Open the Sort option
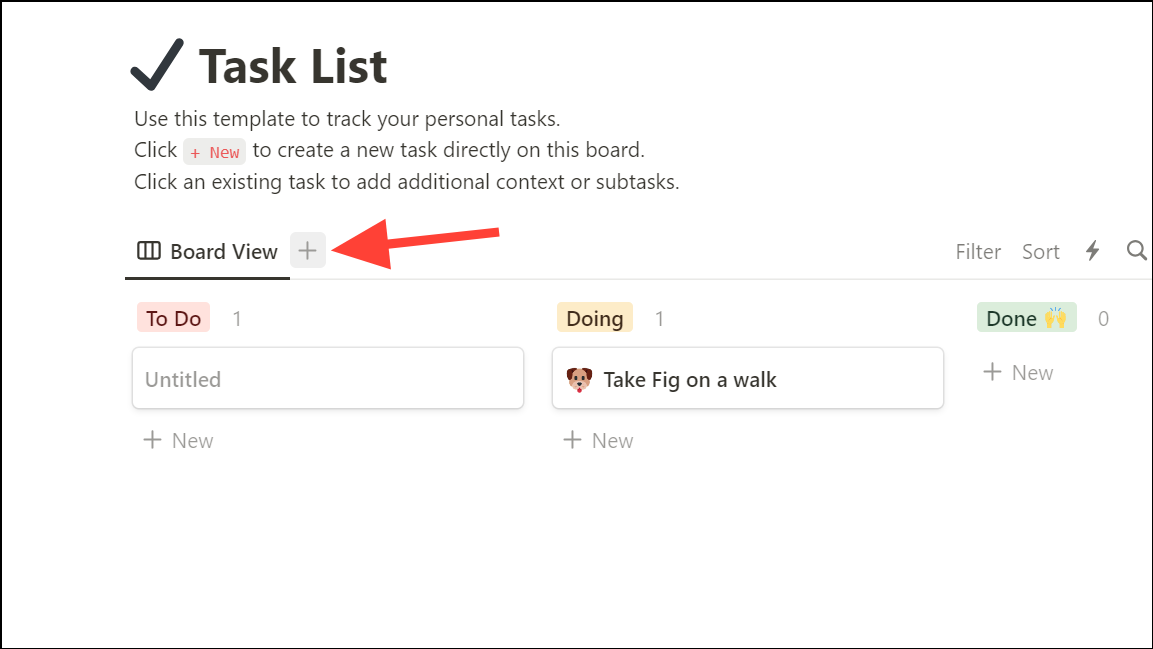Viewport: 1153px width, 649px height. tap(1040, 250)
